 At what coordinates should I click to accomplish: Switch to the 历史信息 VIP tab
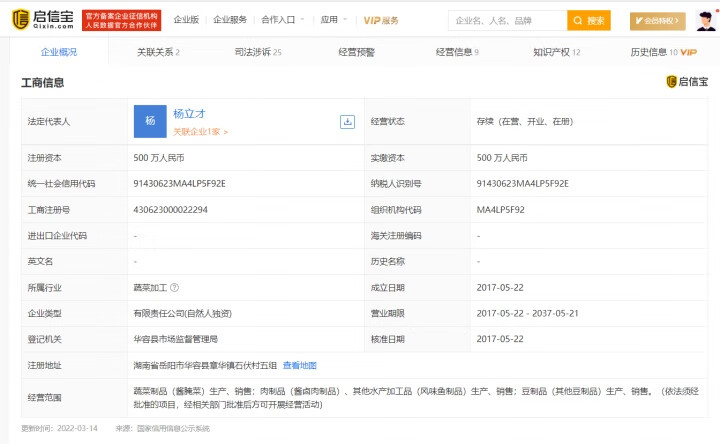[x=664, y=52]
